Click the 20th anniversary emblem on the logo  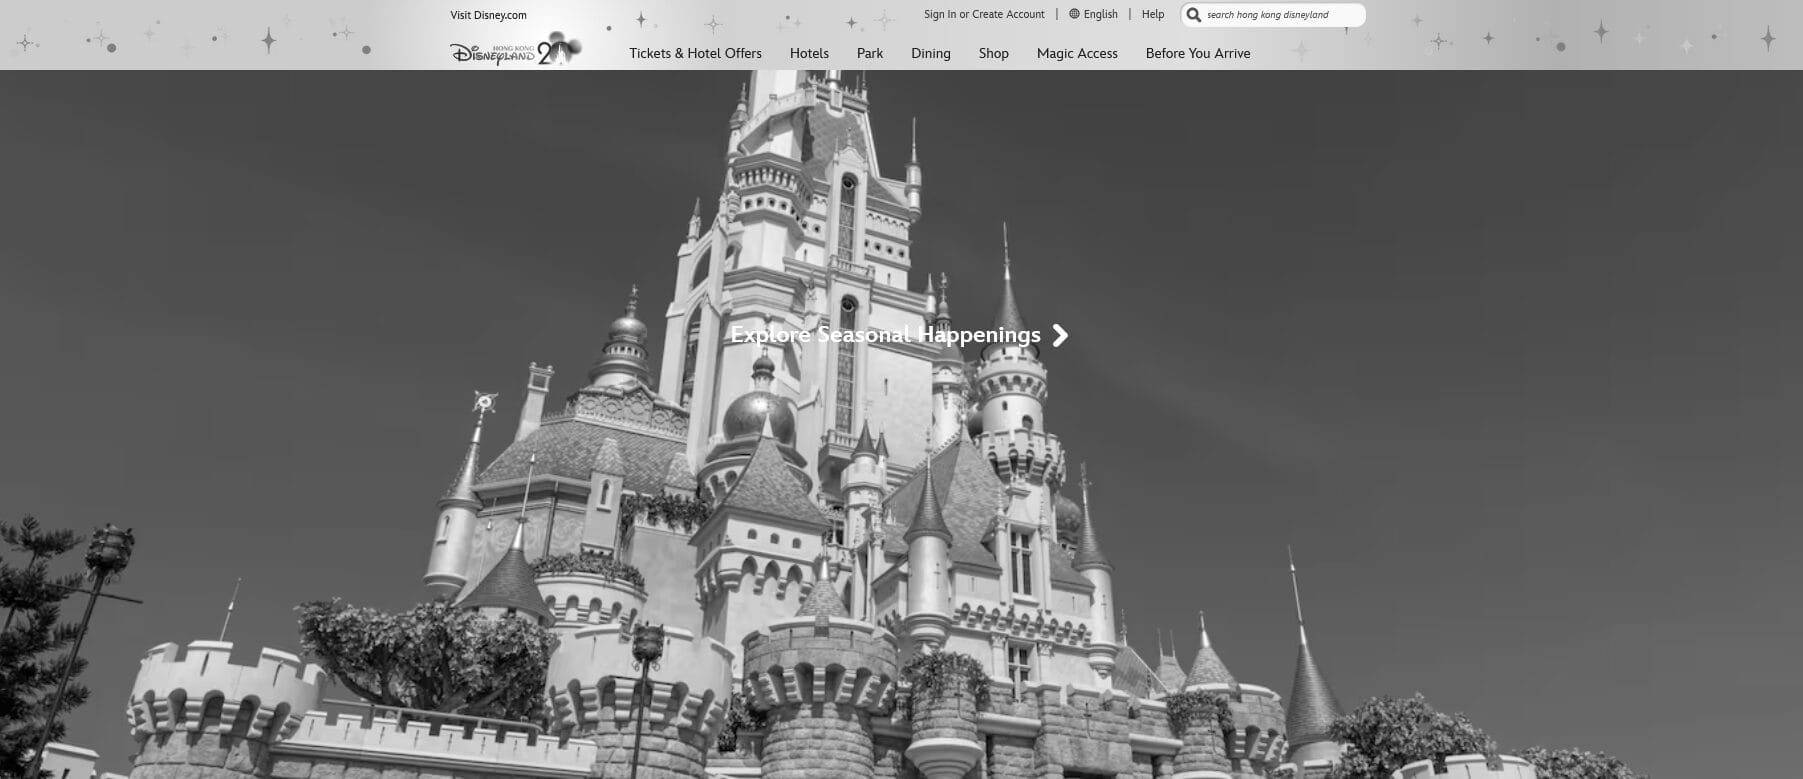[x=558, y=50]
